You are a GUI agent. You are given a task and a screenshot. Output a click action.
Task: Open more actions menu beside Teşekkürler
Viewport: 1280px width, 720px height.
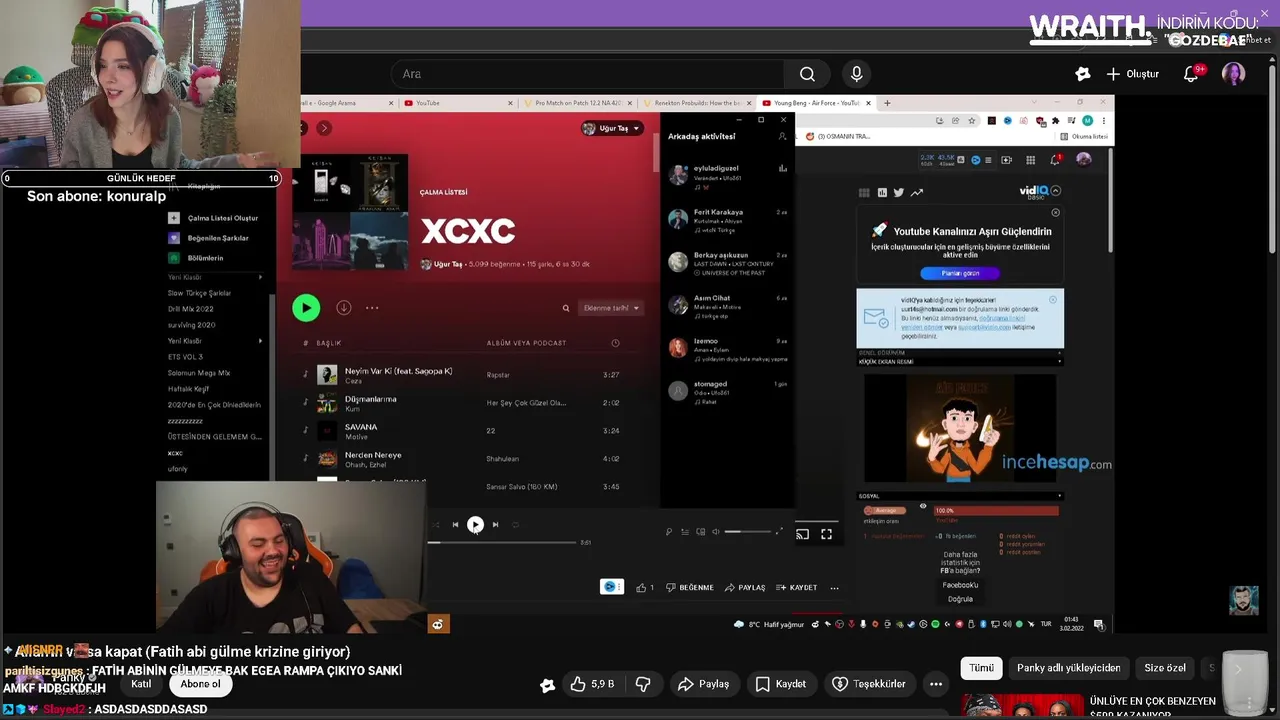(x=936, y=684)
